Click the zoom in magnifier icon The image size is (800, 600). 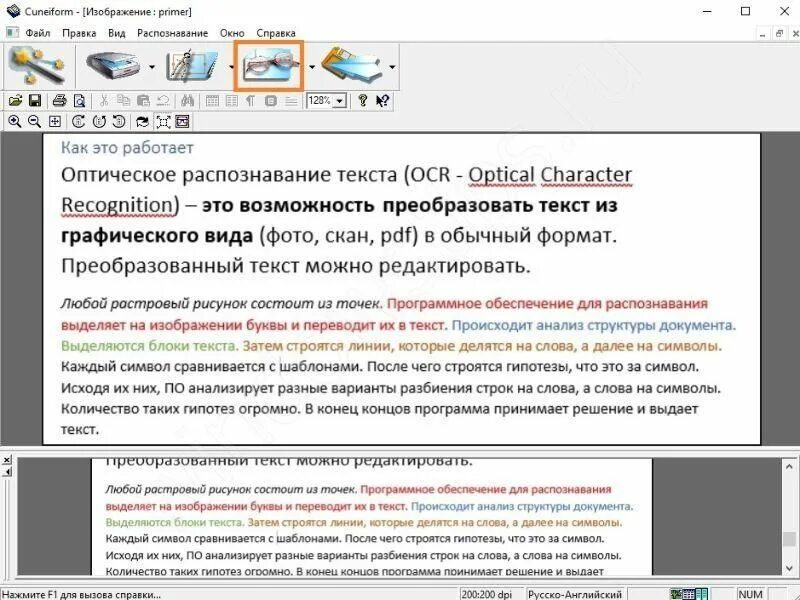coord(15,121)
